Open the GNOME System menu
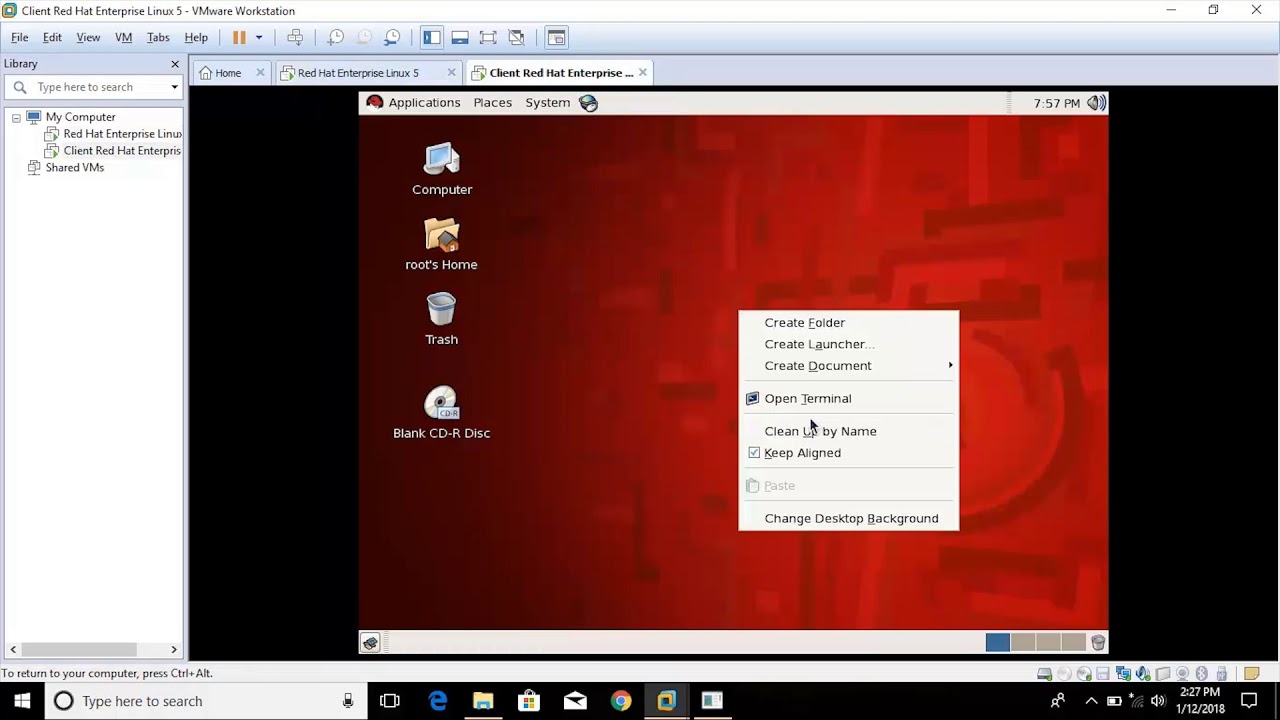This screenshot has height=720, width=1280. 547,103
